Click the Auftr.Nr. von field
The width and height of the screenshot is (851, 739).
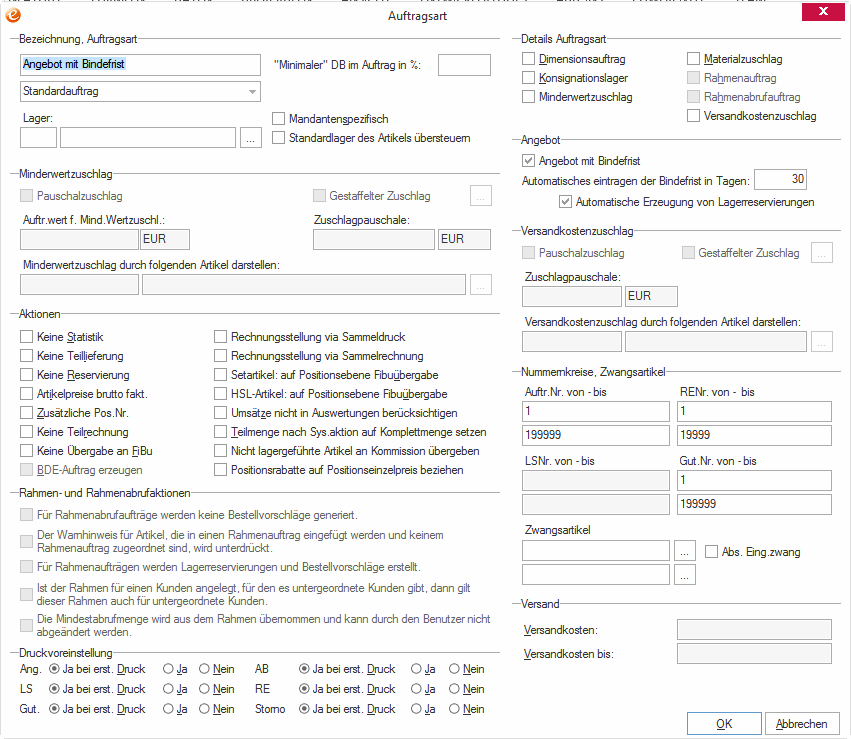(595, 411)
